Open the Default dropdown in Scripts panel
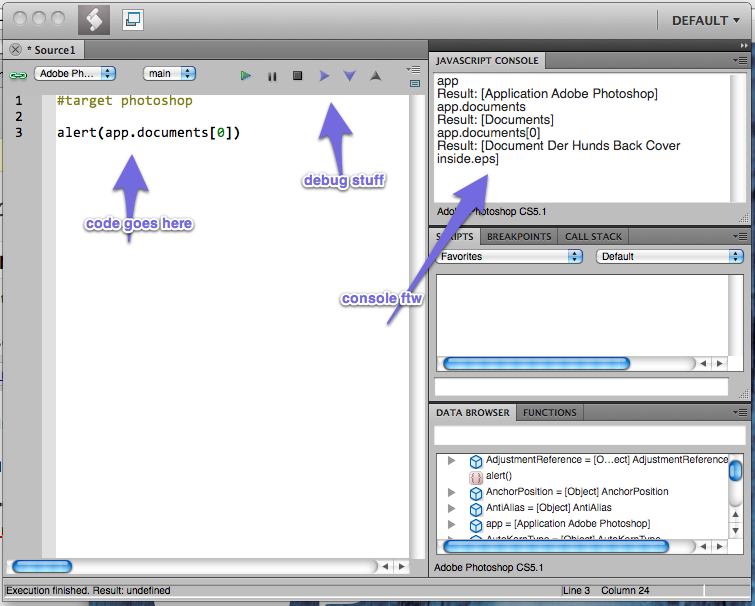The height and width of the screenshot is (606, 755). click(670, 256)
